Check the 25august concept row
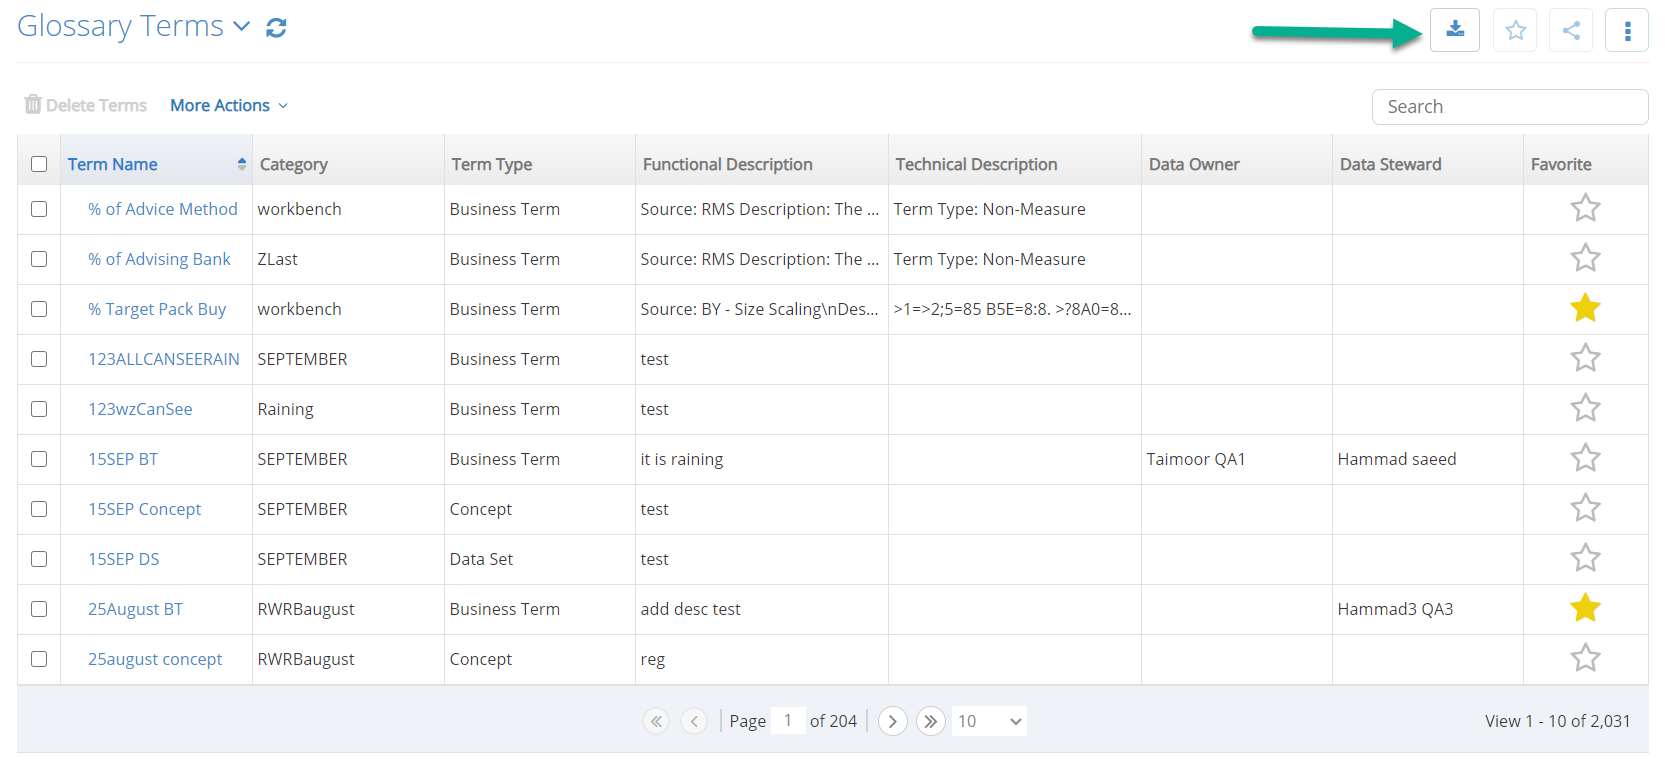The width and height of the screenshot is (1665, 769). [x=39, y=659]
